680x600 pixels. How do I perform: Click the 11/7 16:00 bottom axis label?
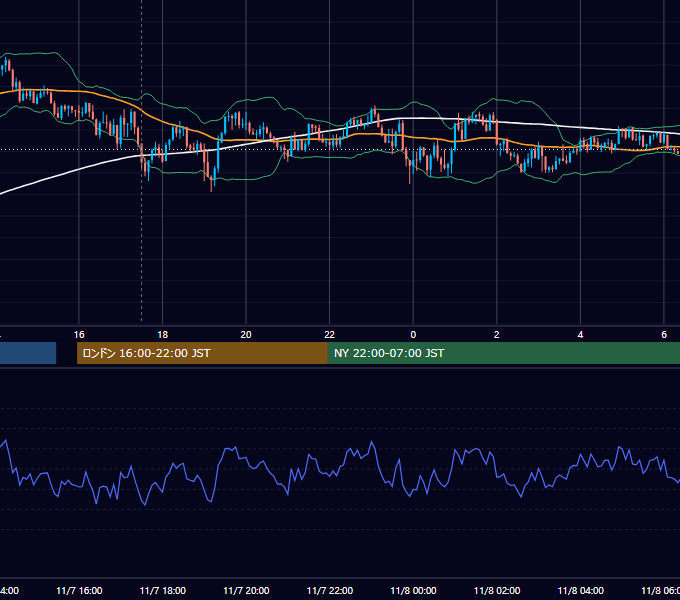pos(79,591)
